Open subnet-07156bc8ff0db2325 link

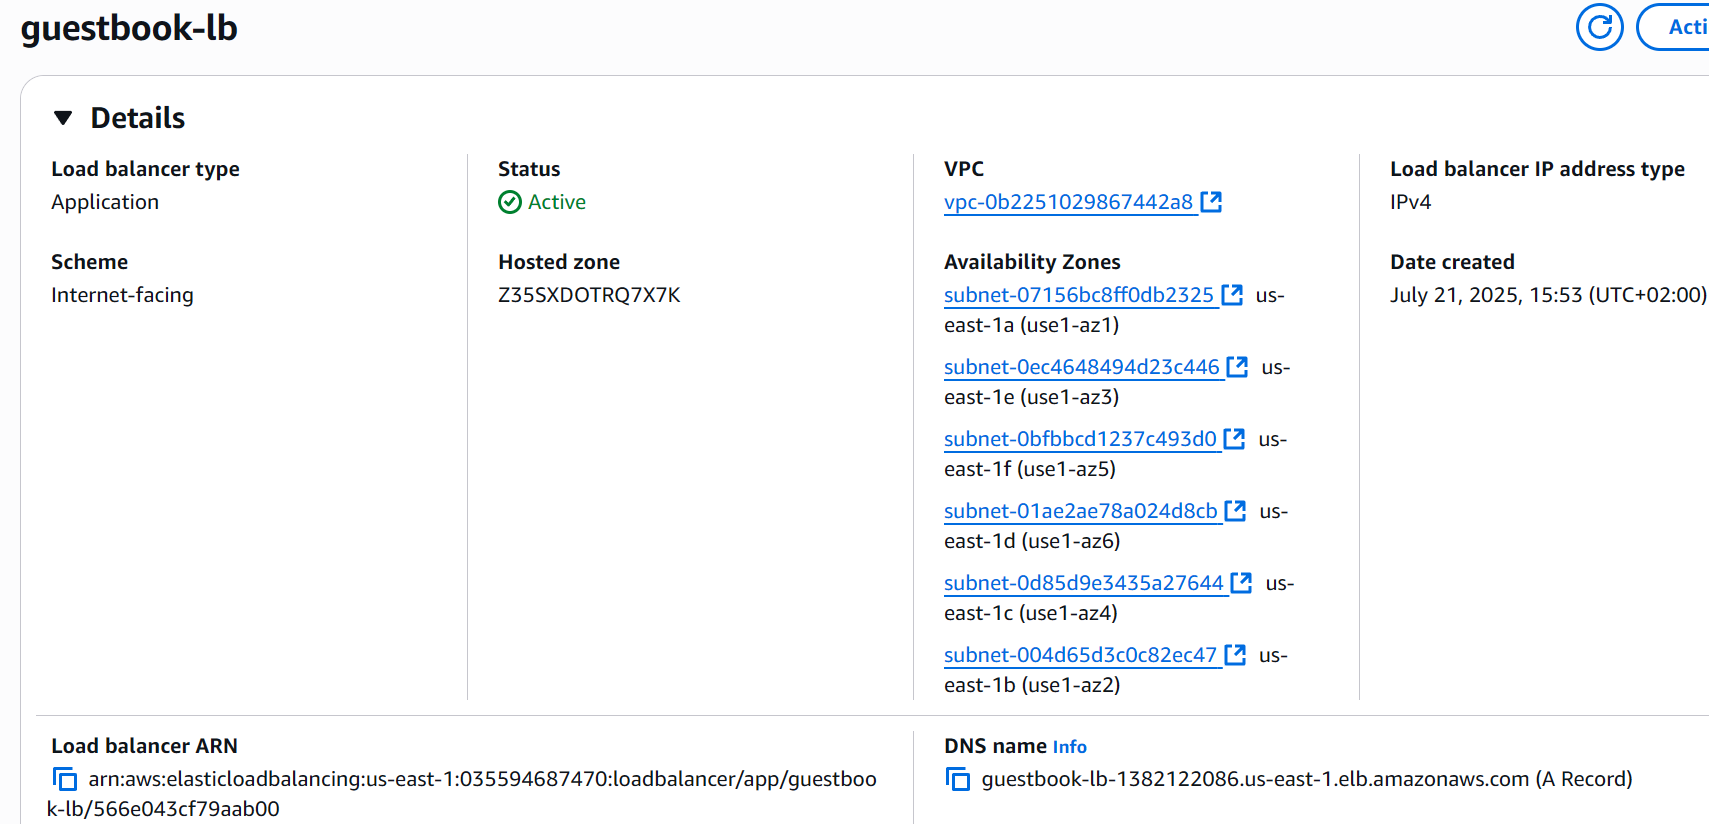[x=1078, y=295]
